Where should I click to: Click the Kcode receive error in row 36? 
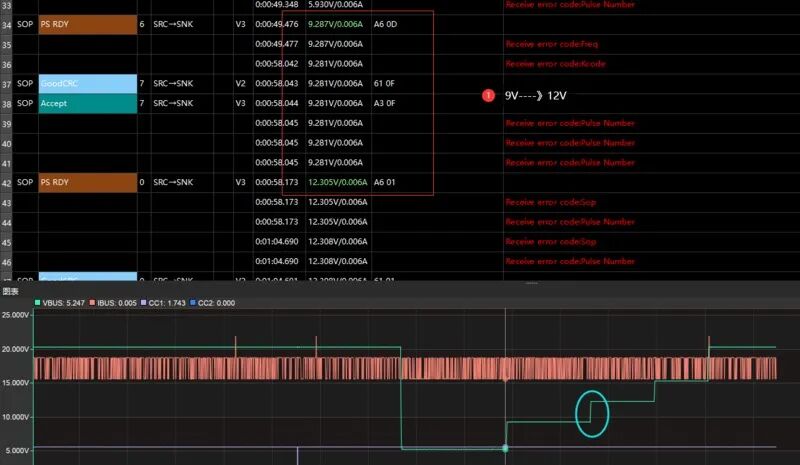555,64
